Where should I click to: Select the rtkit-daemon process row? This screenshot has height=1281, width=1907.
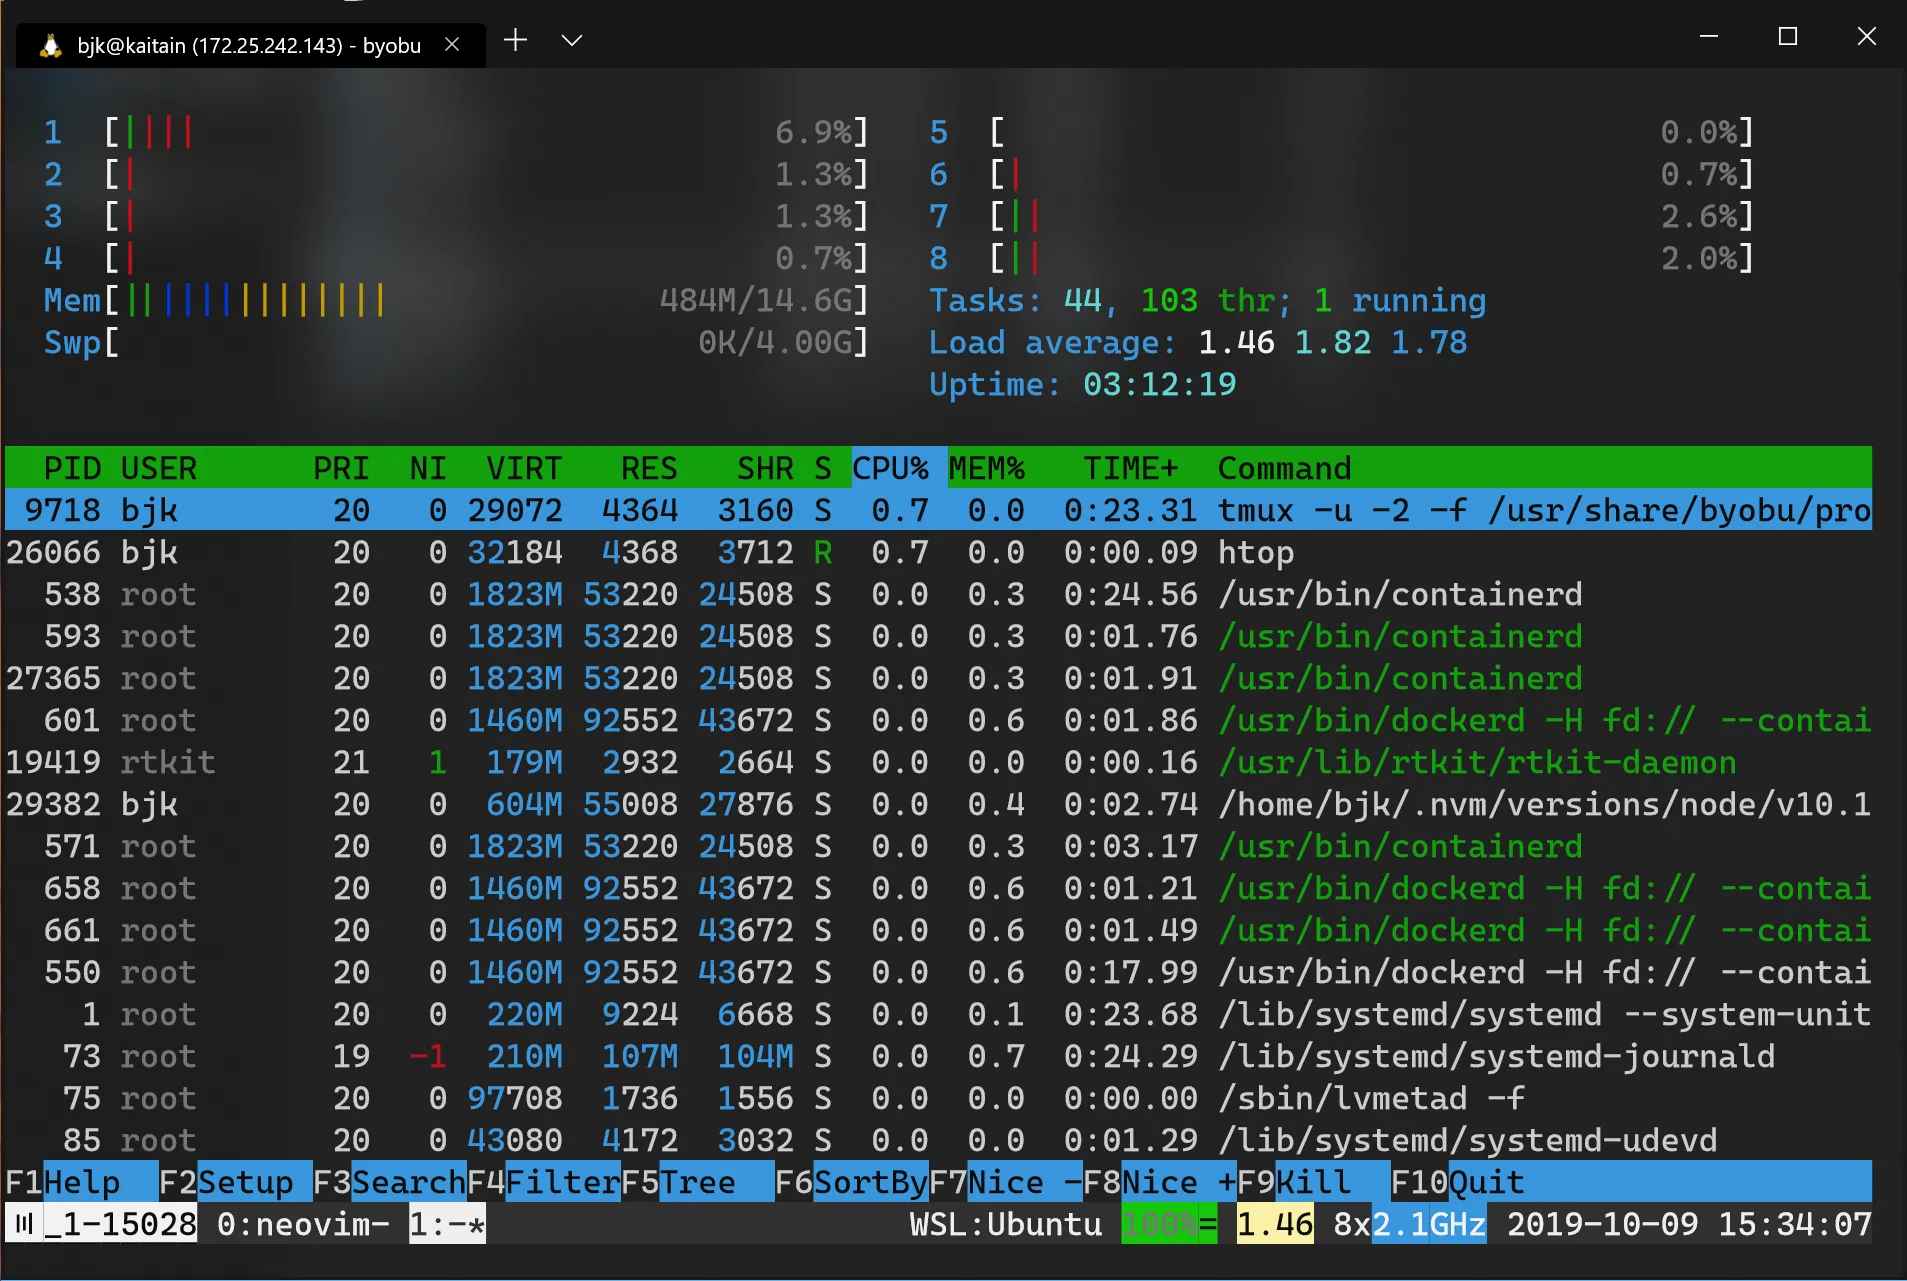coord(938,762)
